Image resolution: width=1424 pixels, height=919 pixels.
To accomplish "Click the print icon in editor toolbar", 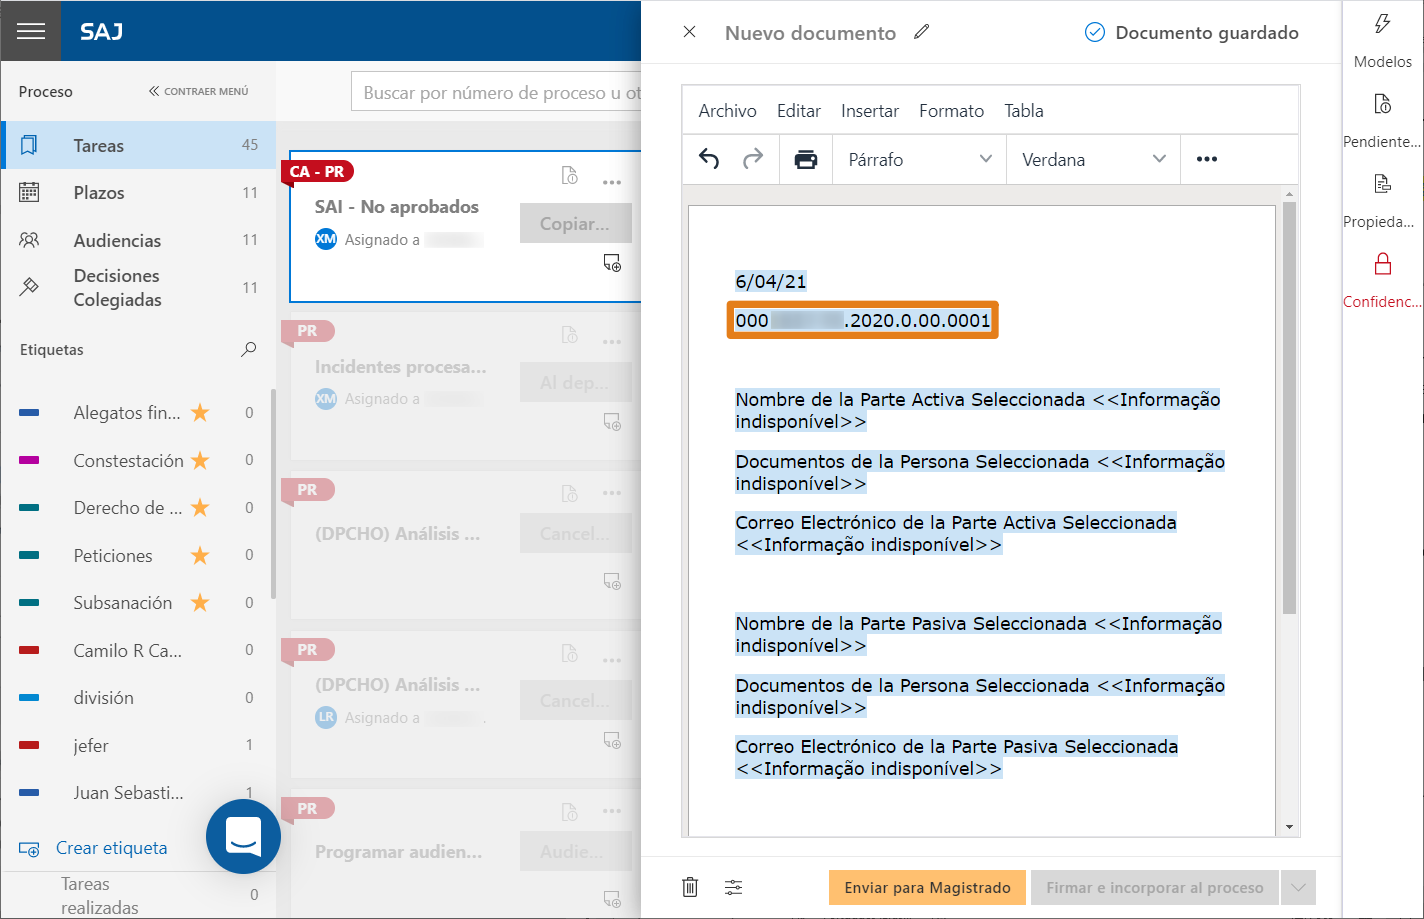I will coord(806,160).
